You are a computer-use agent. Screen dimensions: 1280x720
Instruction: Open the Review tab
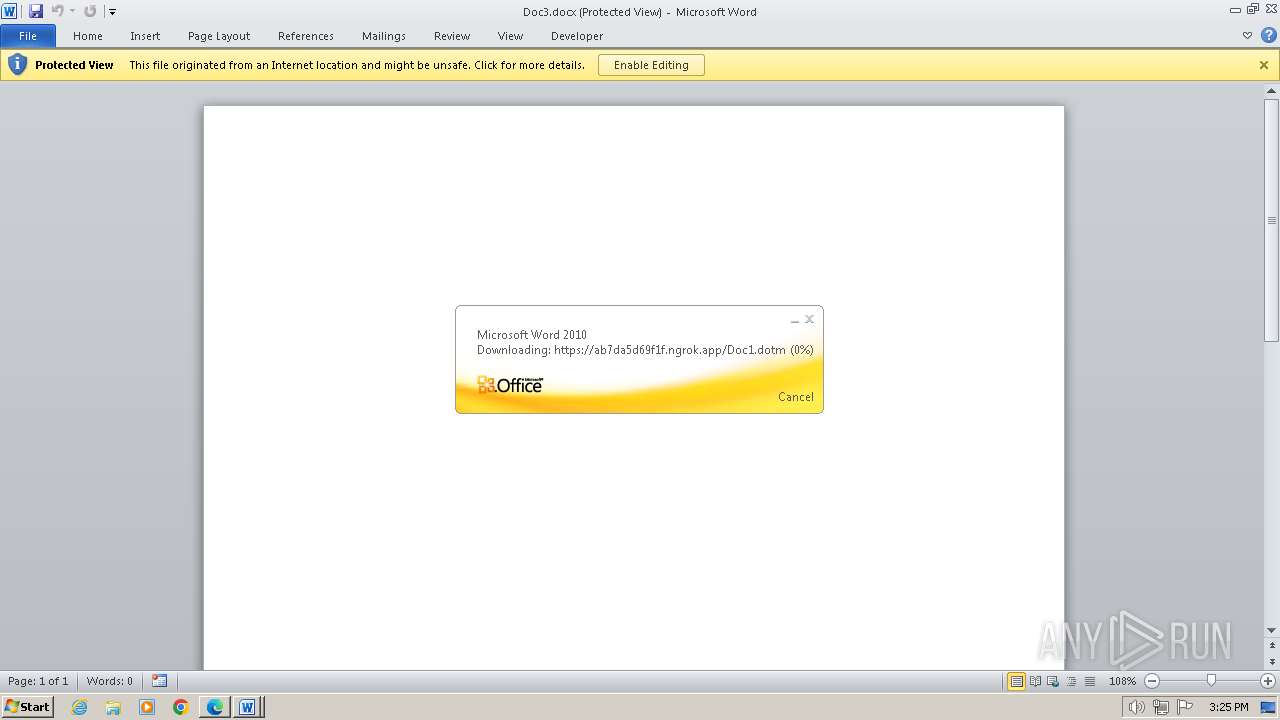(x=452, y=36)
